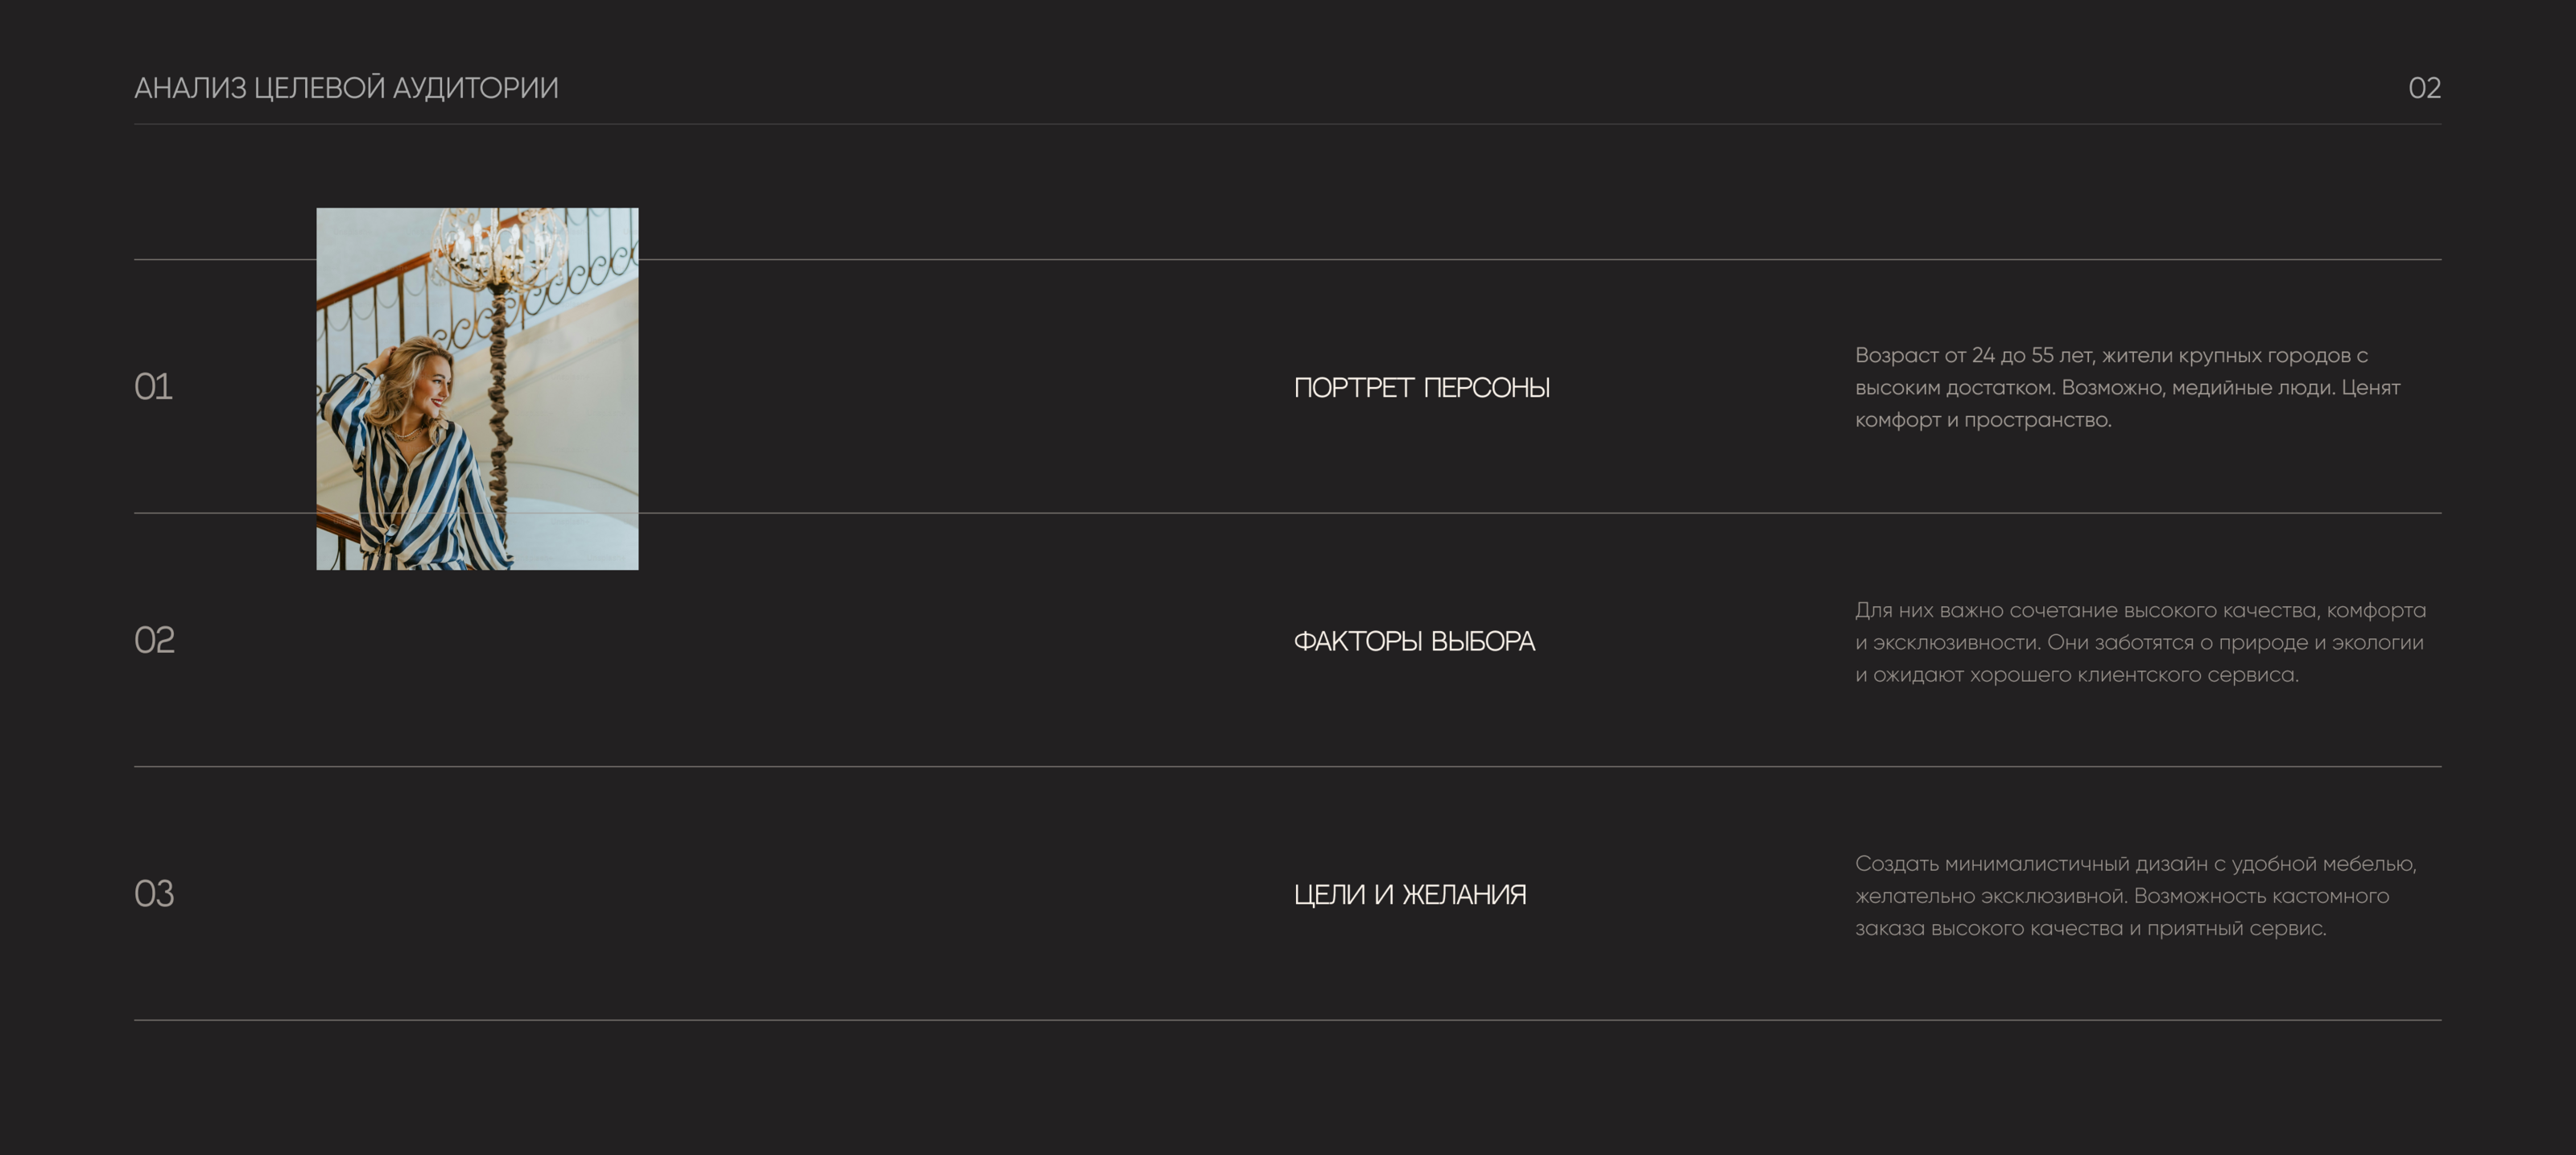Image resolution: width=2576 pixels, height=1155 pixels.
Task: Click the ФАКТОРЫ ВЫБОРА title
Action: pyautogui.click(x=1413, y=641)
